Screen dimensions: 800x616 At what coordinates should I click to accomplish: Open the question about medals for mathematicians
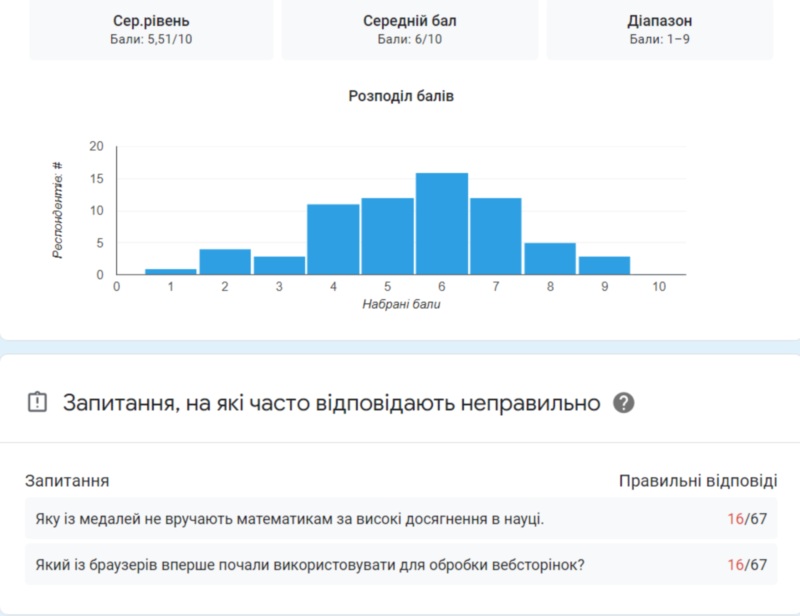point(289,519)
